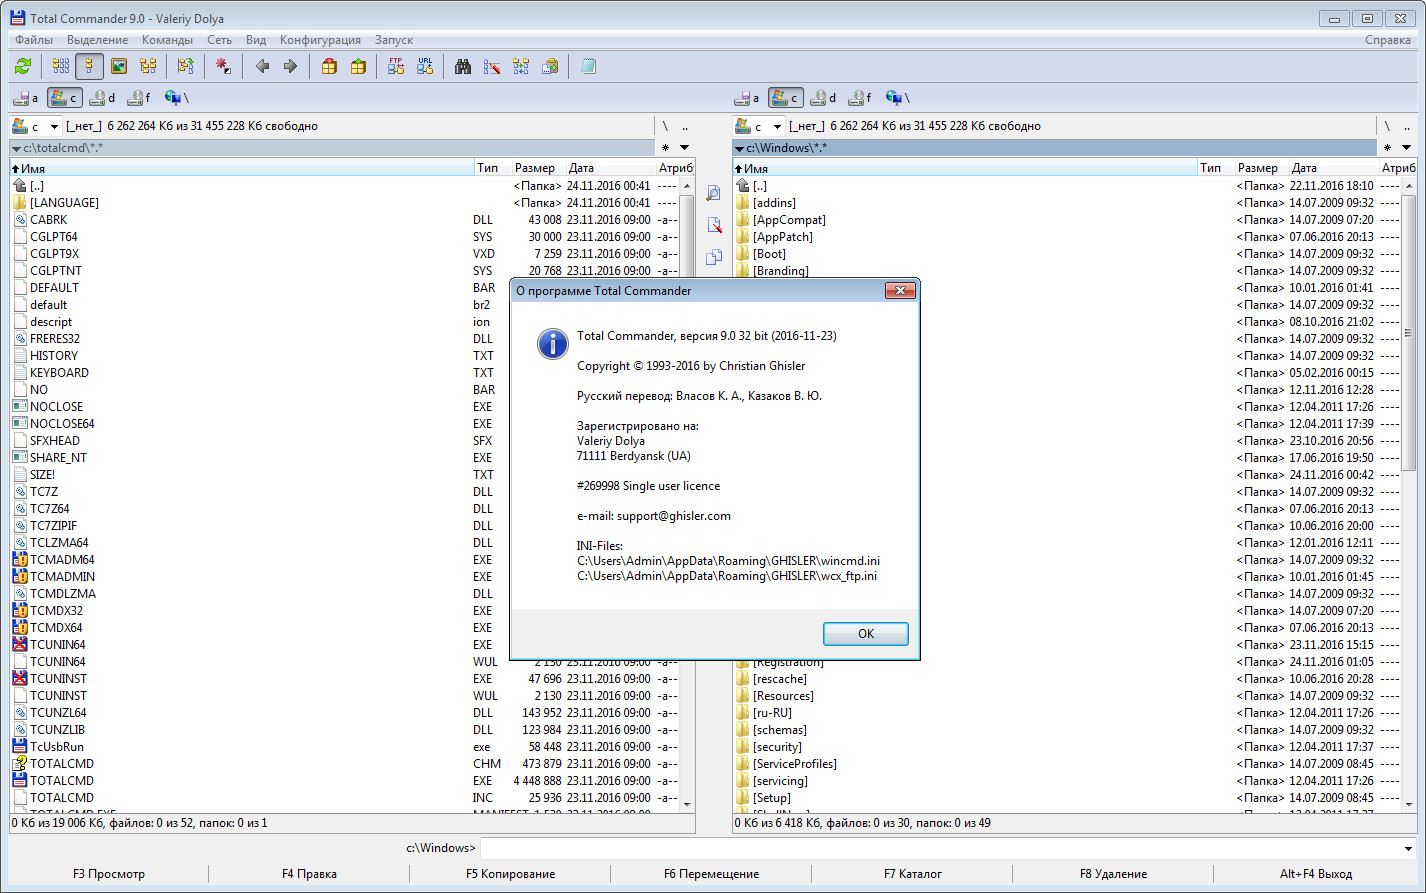Click F8 Удаление button
The image size is (1426, 893).
click(x=1113, y=873)
